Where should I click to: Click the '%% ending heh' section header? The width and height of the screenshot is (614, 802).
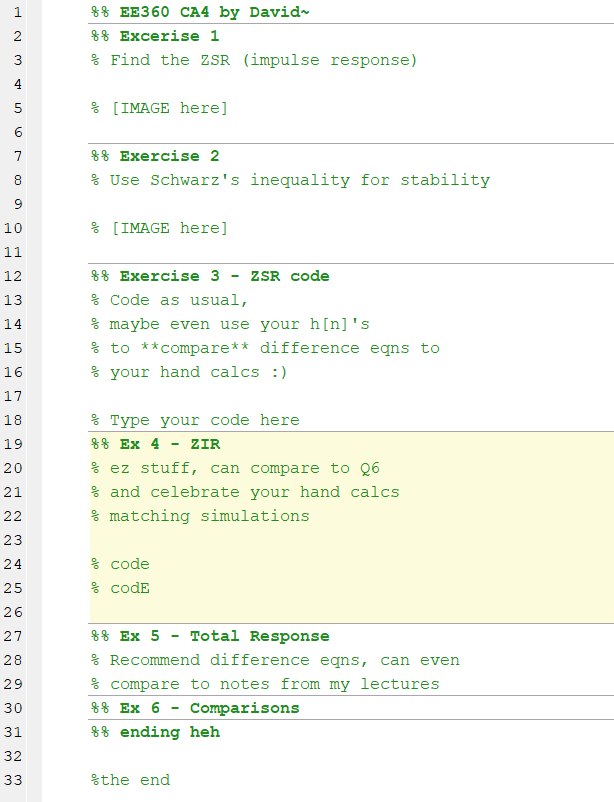pos(155,732)
